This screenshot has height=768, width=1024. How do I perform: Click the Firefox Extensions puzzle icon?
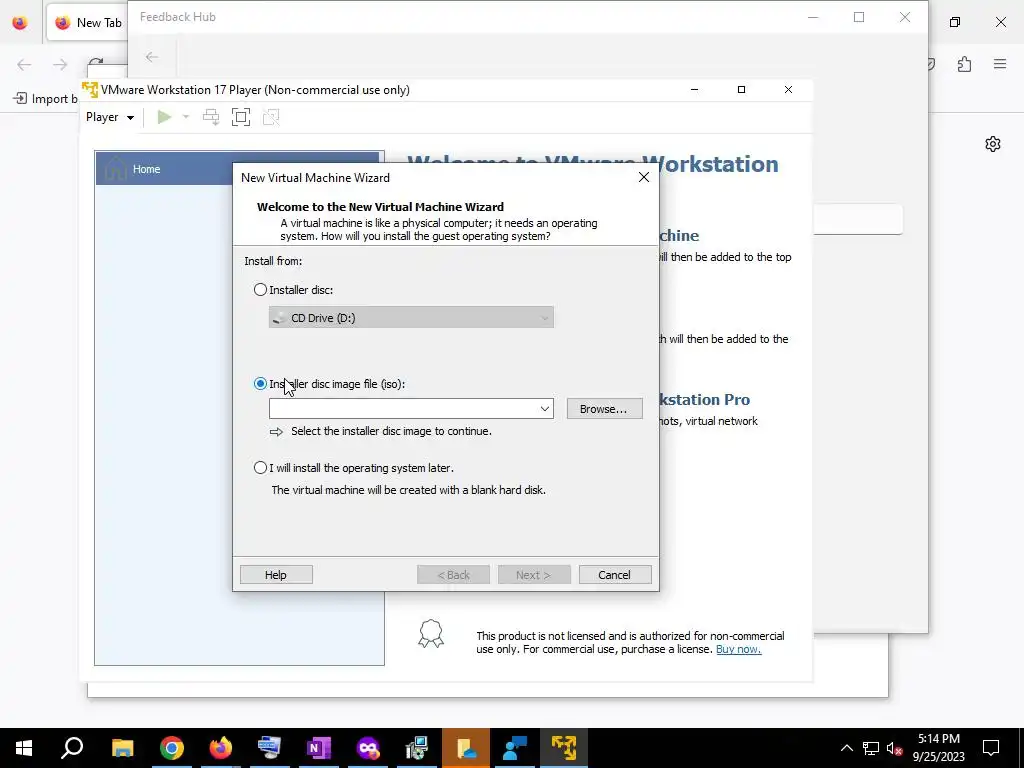964,64
